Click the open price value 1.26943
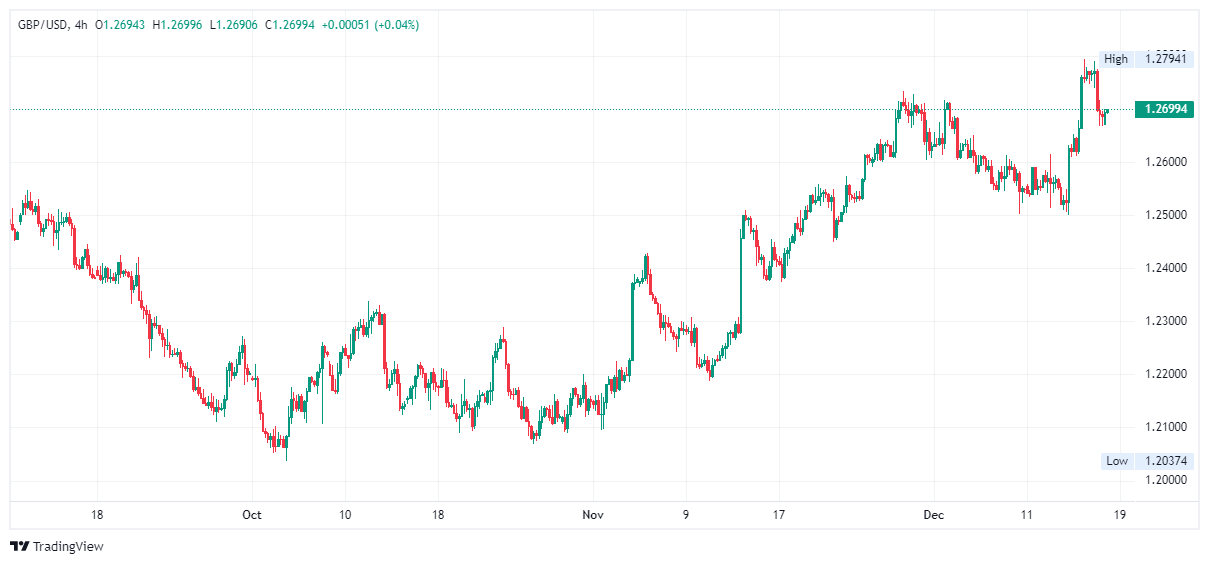 click(x=124, y=24)
